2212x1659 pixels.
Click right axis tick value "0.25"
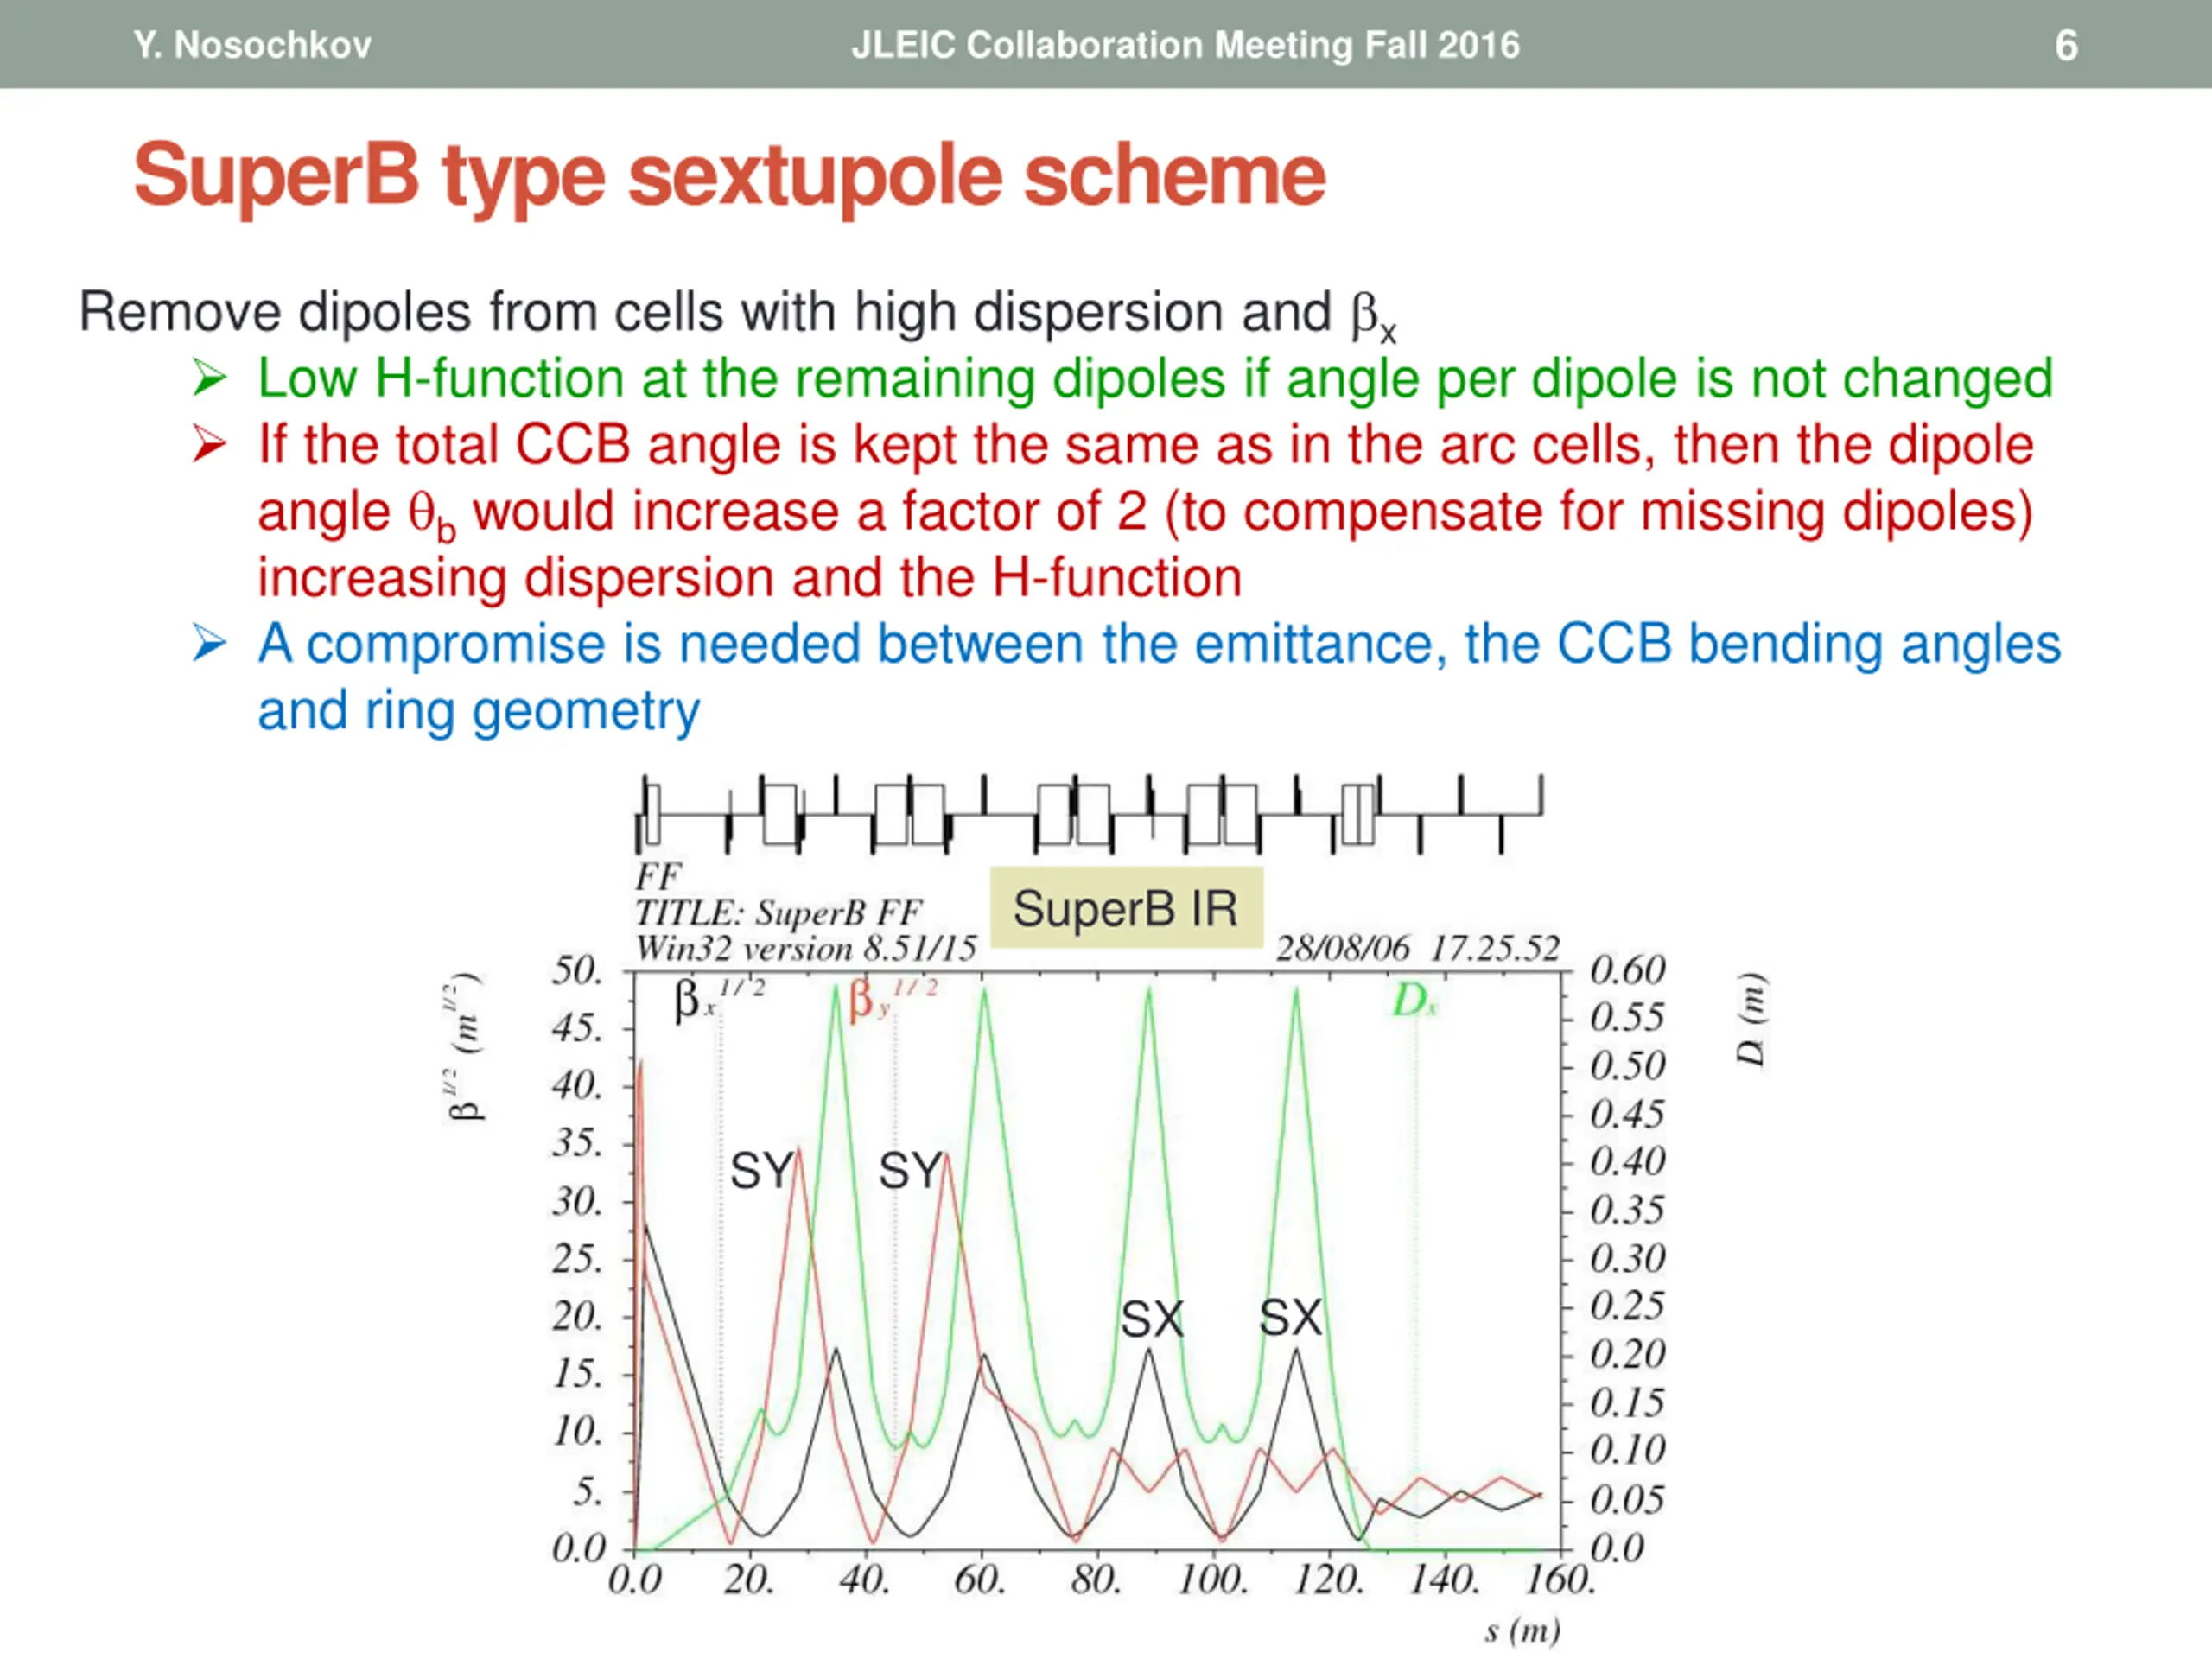pyautogui.click(x=1628, y=1306)
